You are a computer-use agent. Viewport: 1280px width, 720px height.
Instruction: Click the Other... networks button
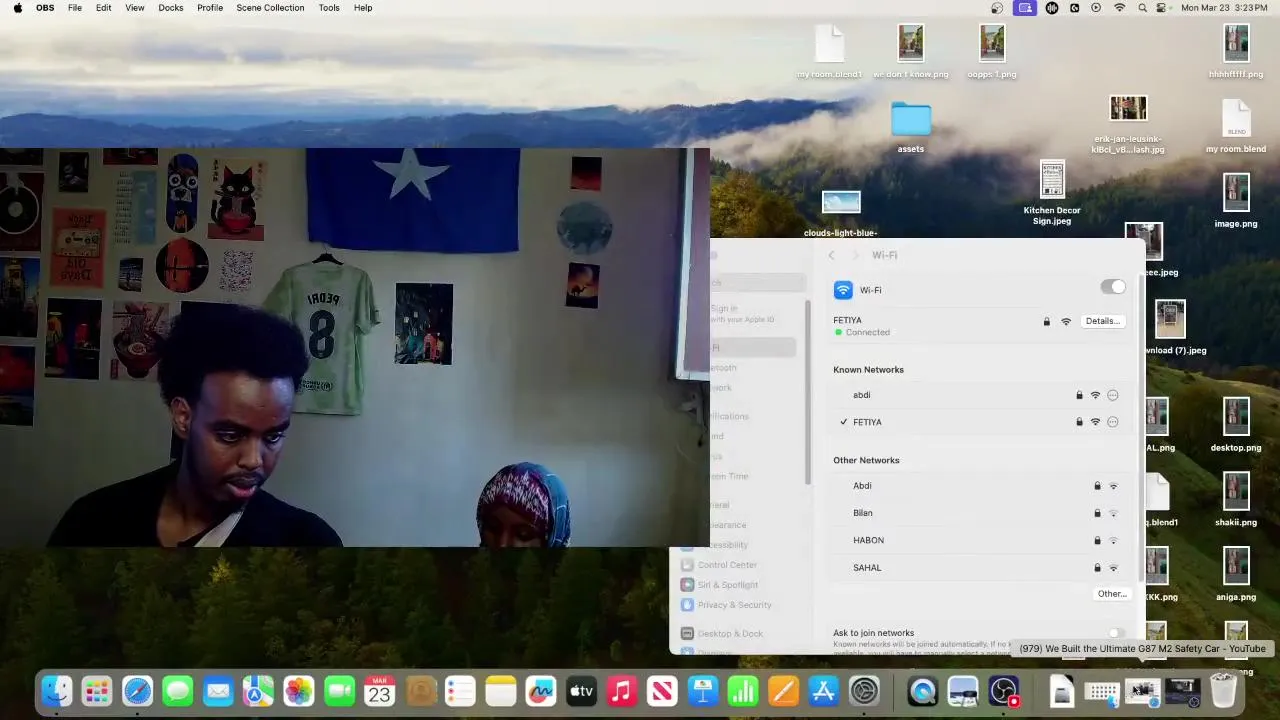pyautogui.click(x=1112, y=594)
